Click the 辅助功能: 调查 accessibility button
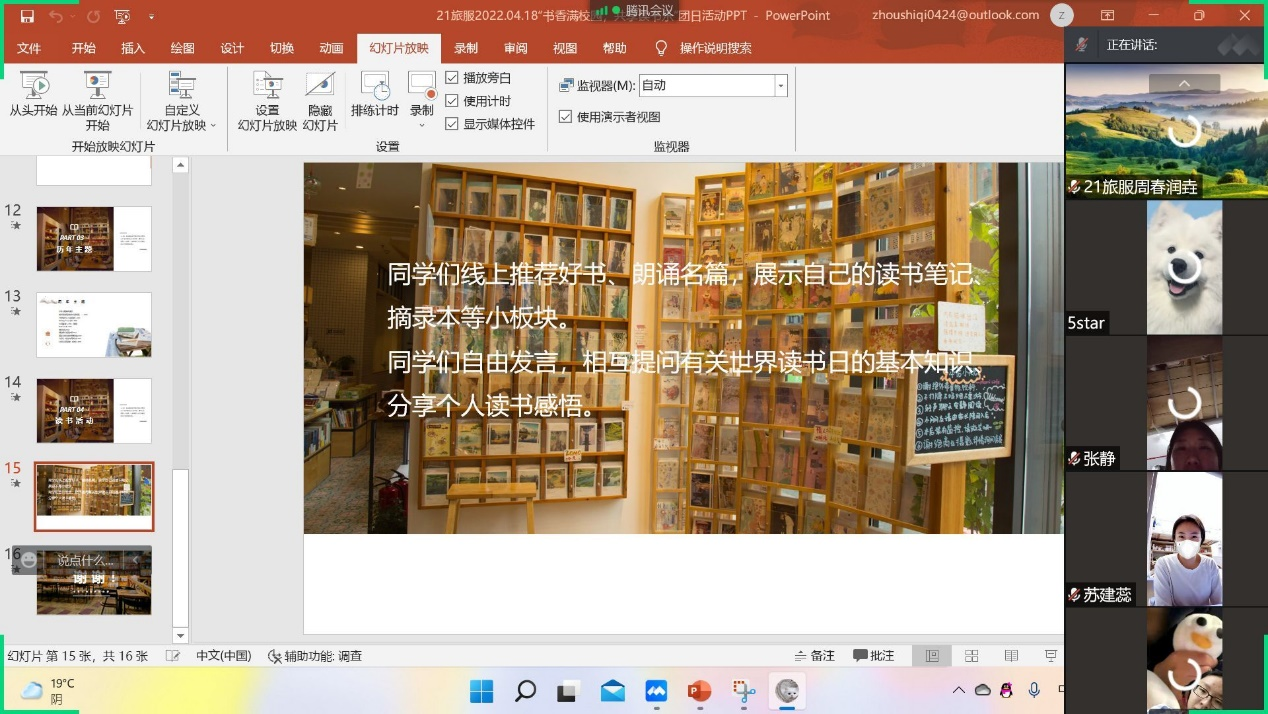Image resolution: width=1268 pixels, height=714 pixels. point(315,656)
